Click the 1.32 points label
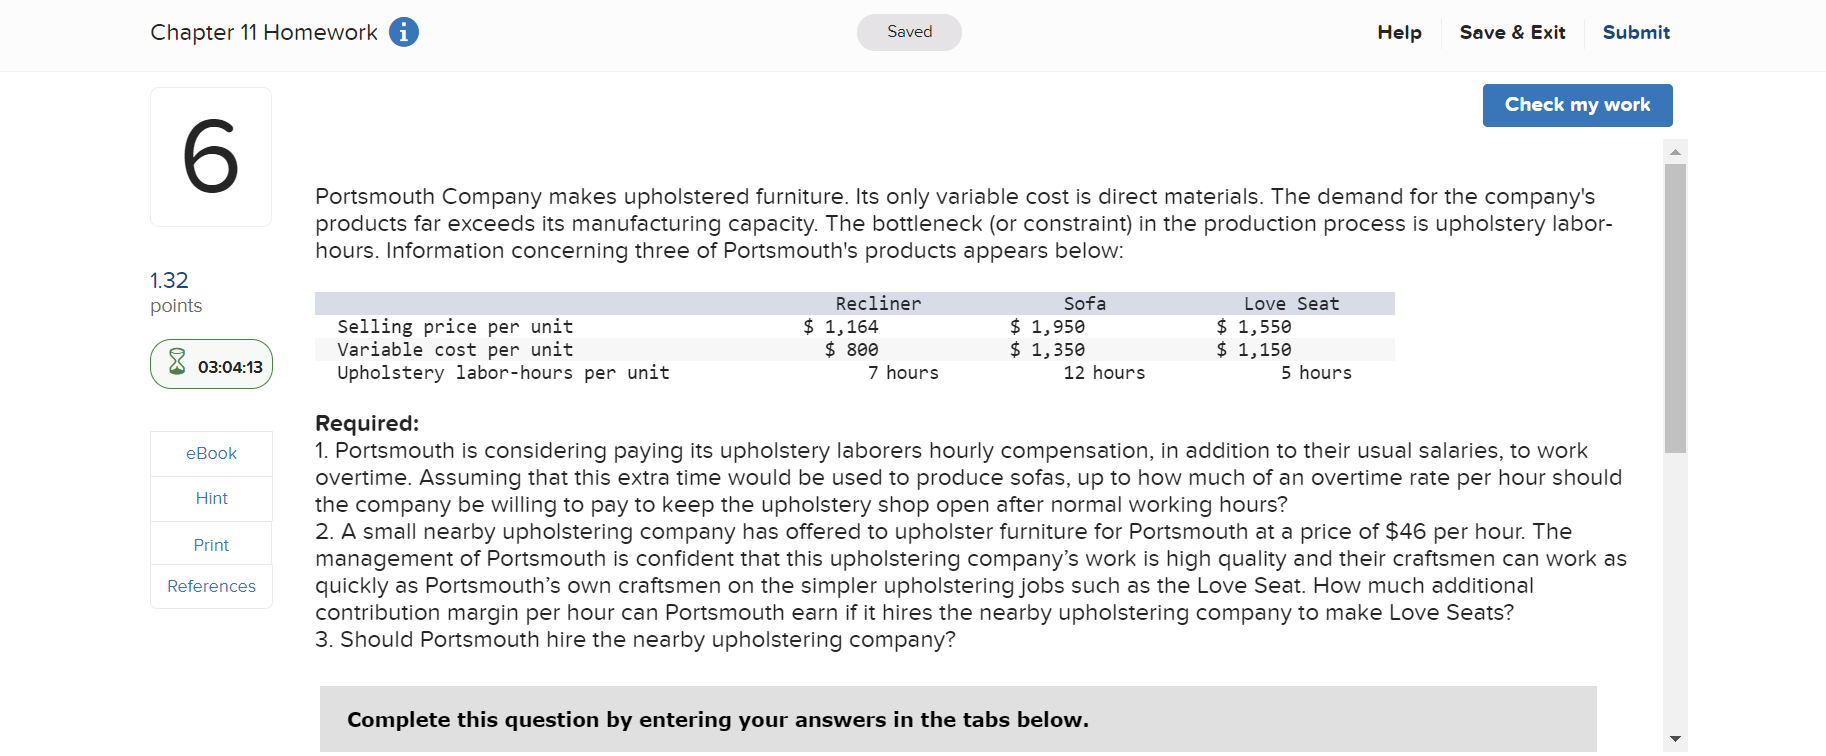 167,280
